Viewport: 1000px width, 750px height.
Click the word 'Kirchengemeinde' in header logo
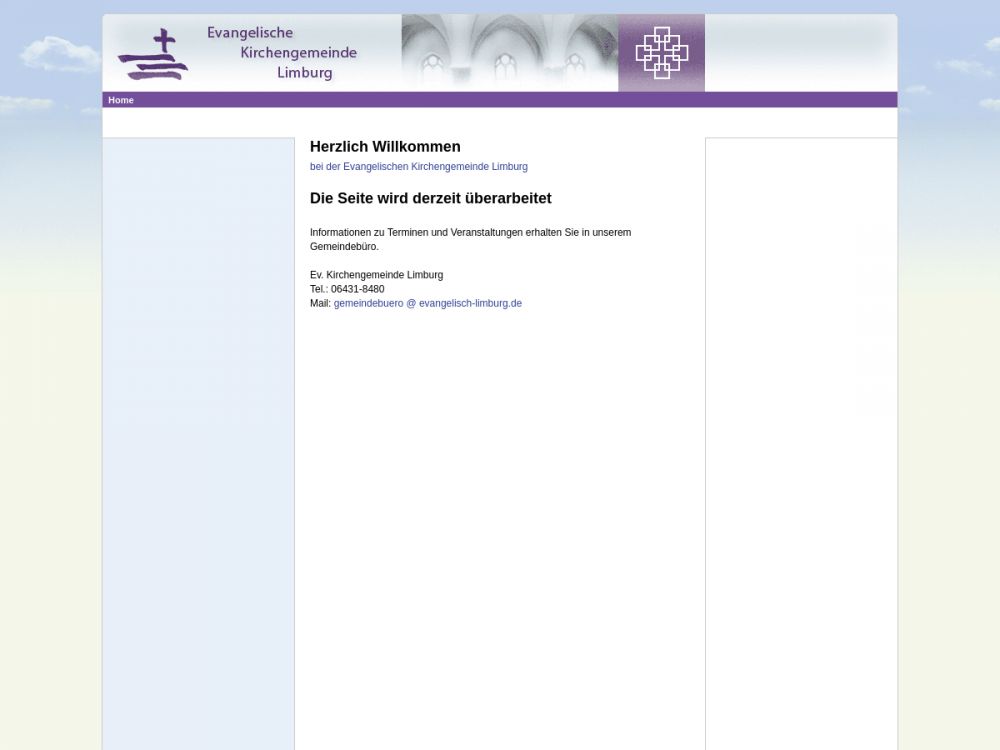coord(298,53)
